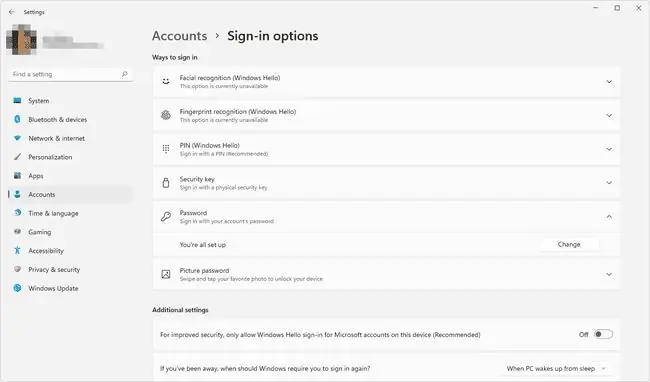Open Time & language label
650x382 pixels.
tap(53, 213)
